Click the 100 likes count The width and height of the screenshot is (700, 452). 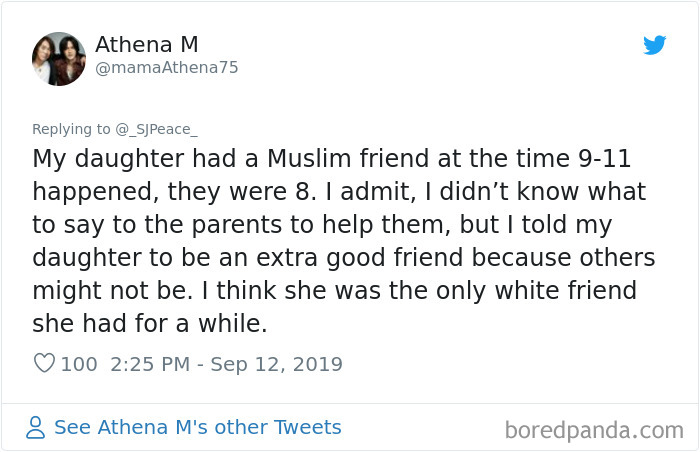(x=79, y=364)
